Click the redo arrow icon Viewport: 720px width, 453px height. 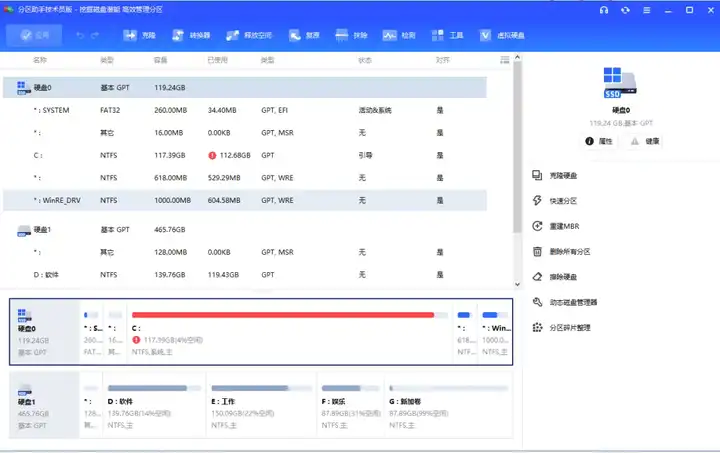95,35
